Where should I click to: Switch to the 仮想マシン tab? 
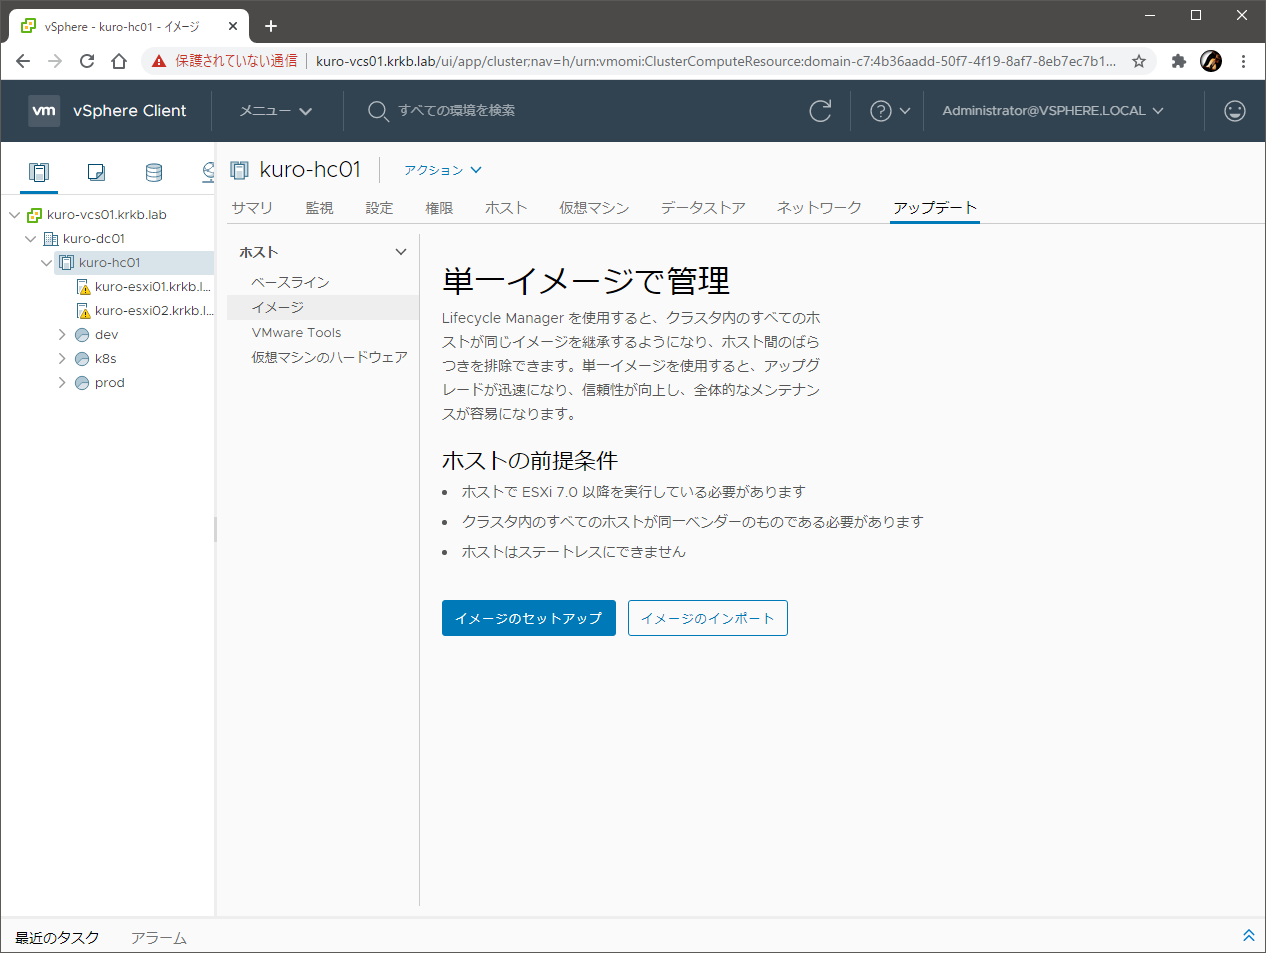(x=594, y=208)
